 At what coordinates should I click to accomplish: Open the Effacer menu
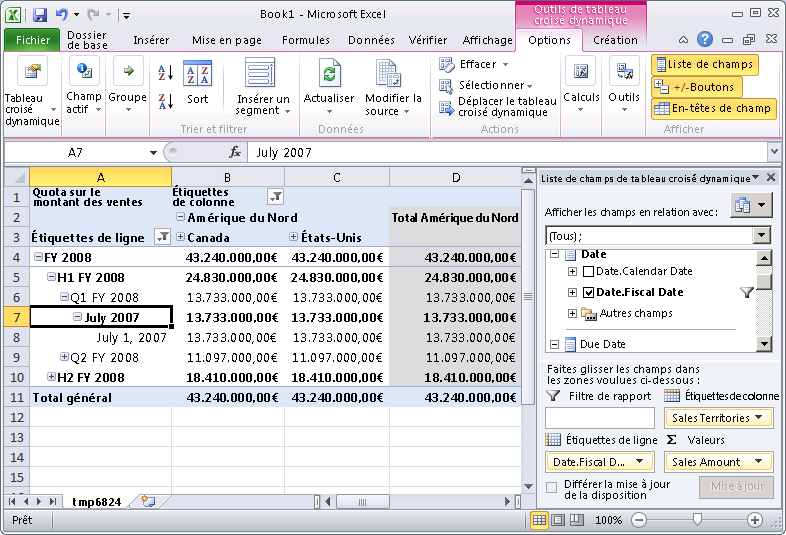coord(474,64)
